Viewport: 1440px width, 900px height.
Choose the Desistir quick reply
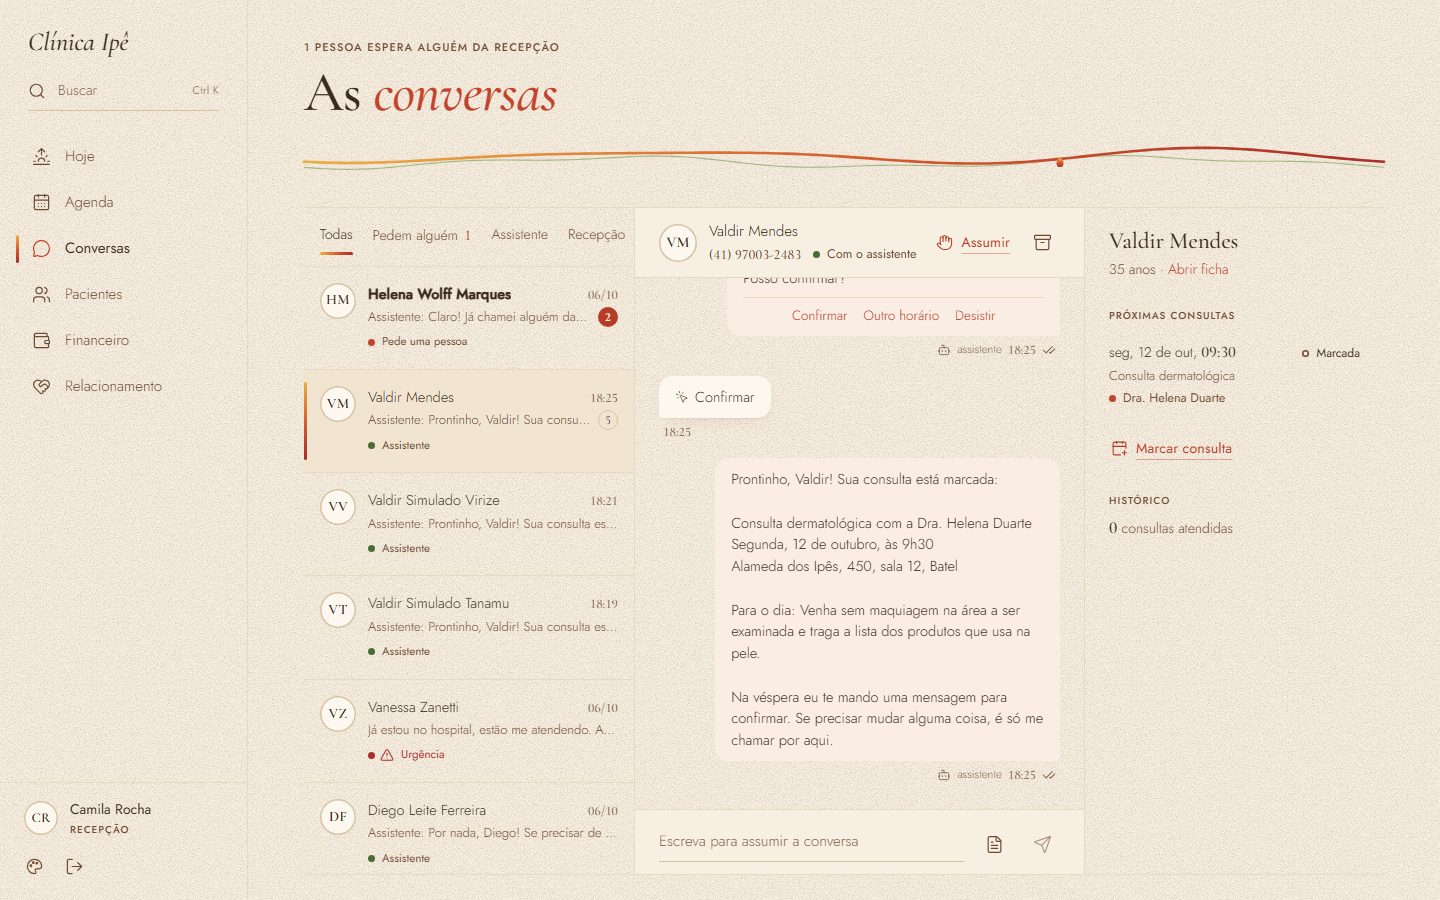click(975, 315)
